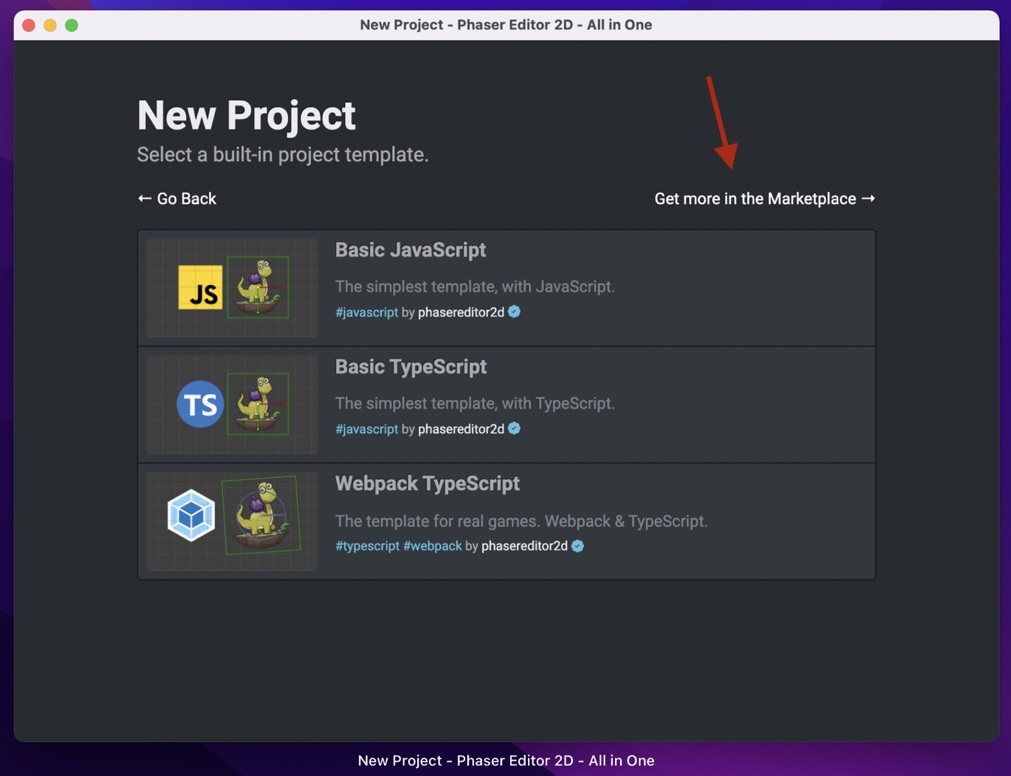Go back to the previous page
This screenshot has height=776, width=1011.
[177, 199]
